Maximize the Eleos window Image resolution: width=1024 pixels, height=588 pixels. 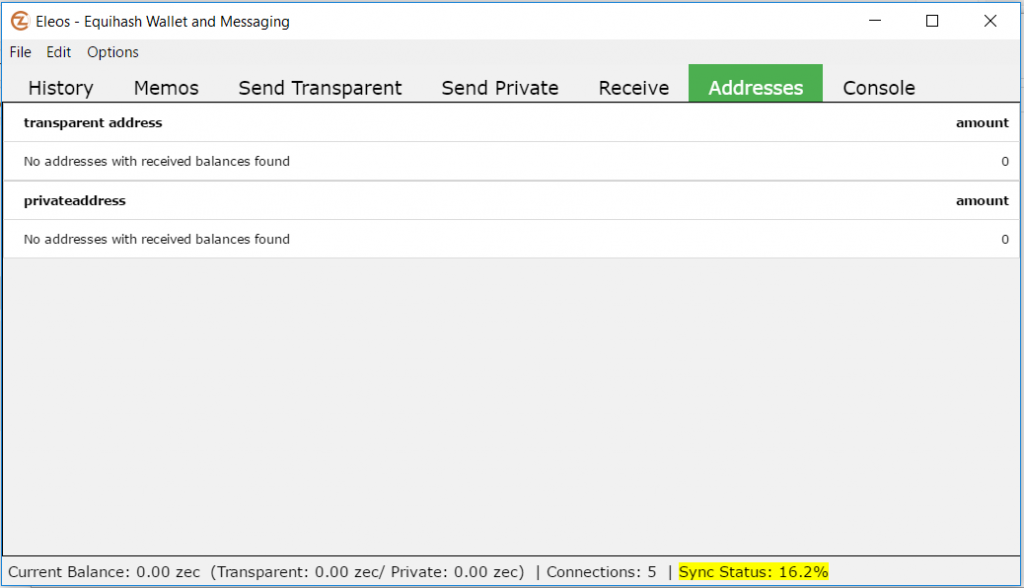(x=932, y=21)
